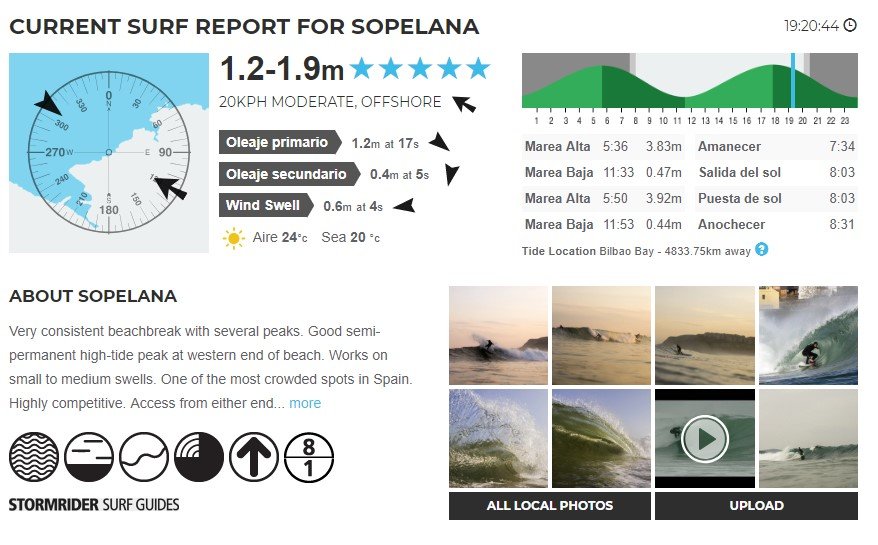Open the 'more' link in About Sopelana
Viewport: 878px width, 545px height.
[305, 403]
